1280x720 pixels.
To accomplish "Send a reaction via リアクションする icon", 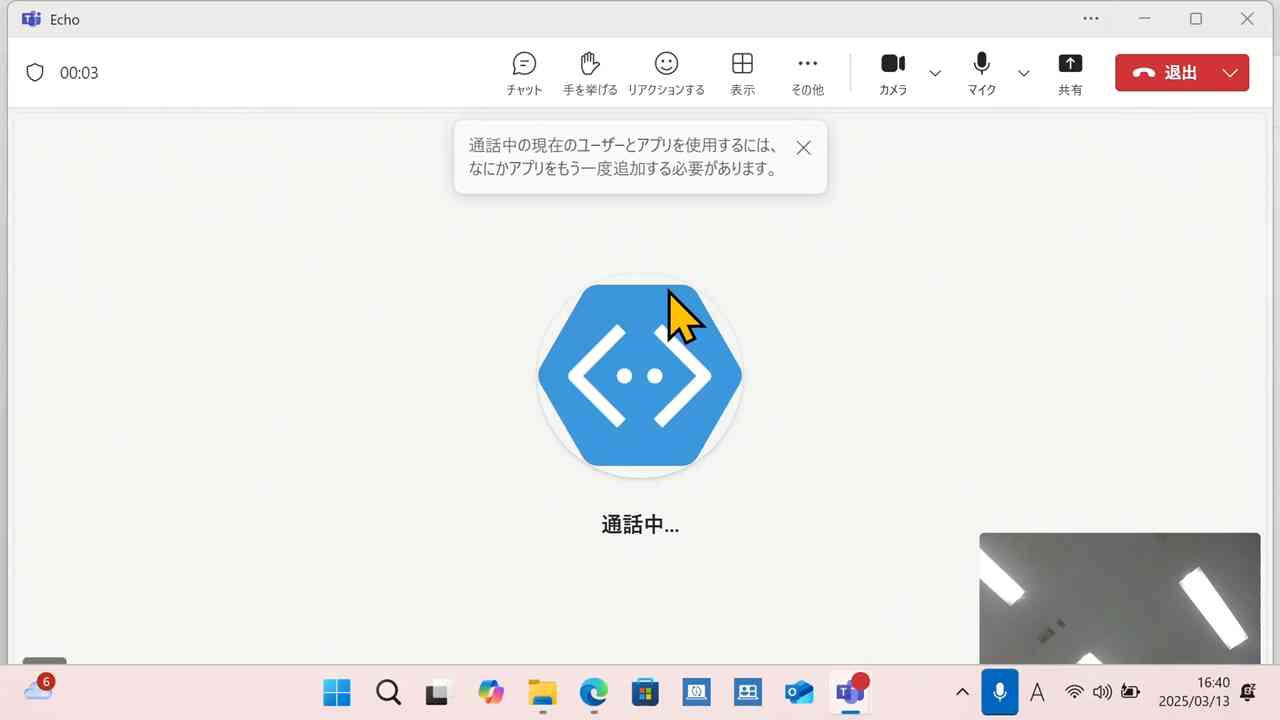I will [x=666, y=72].
